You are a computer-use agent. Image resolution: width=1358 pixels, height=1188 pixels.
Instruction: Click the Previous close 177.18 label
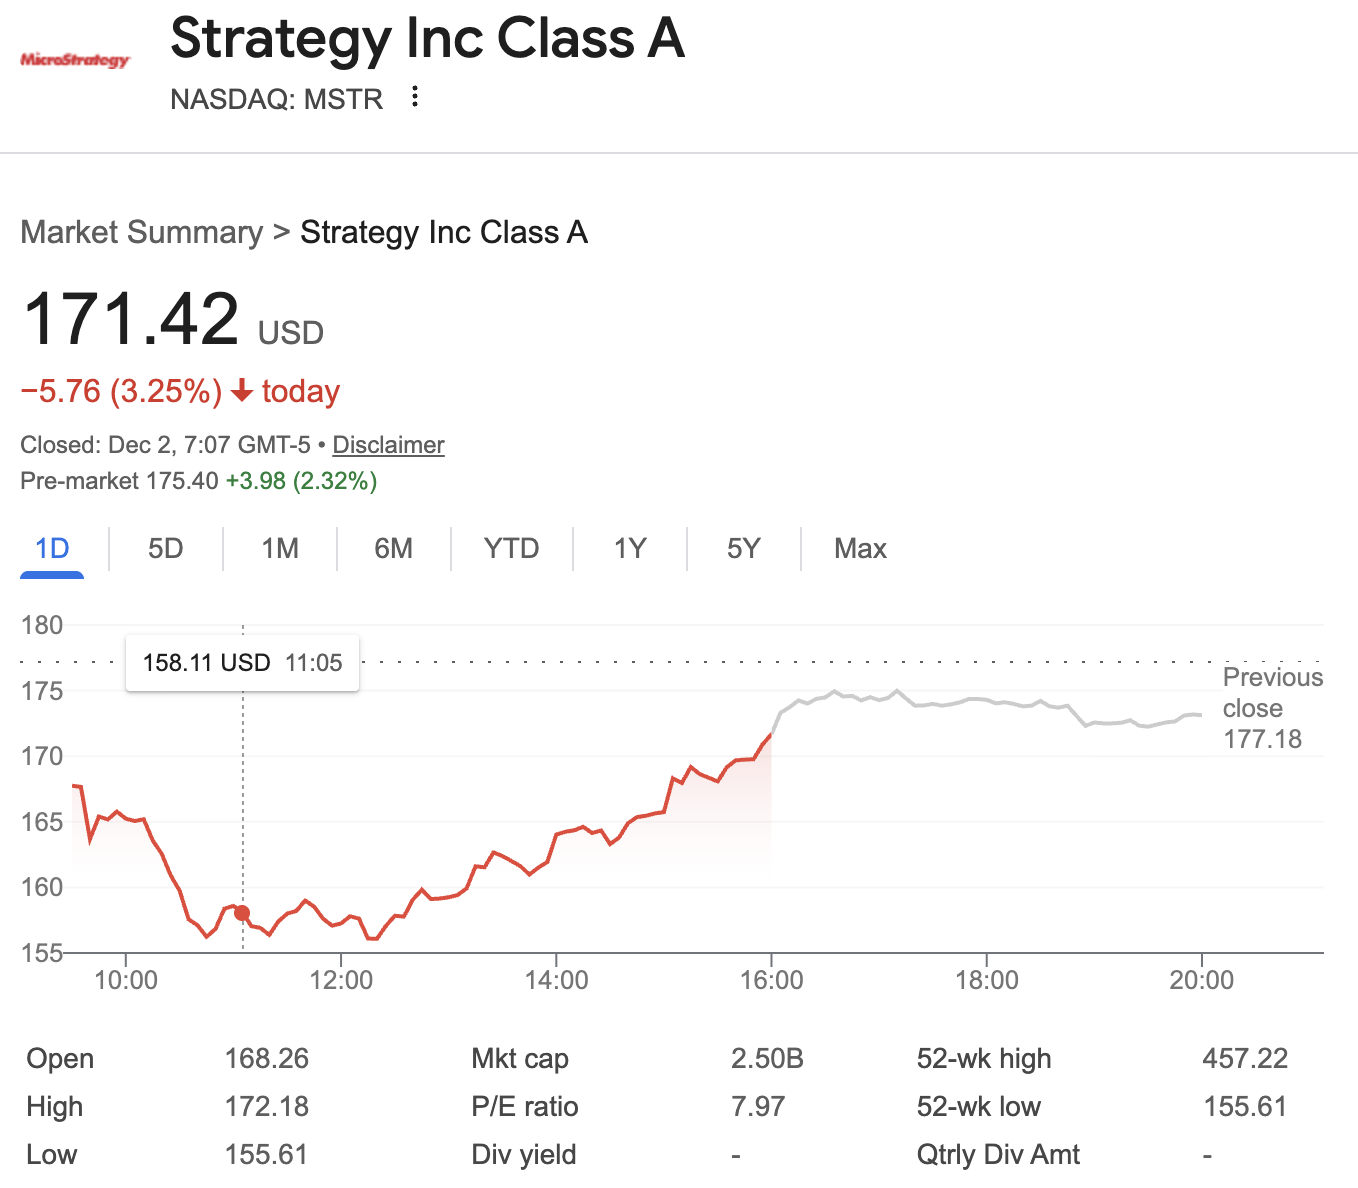(1272, 707)
